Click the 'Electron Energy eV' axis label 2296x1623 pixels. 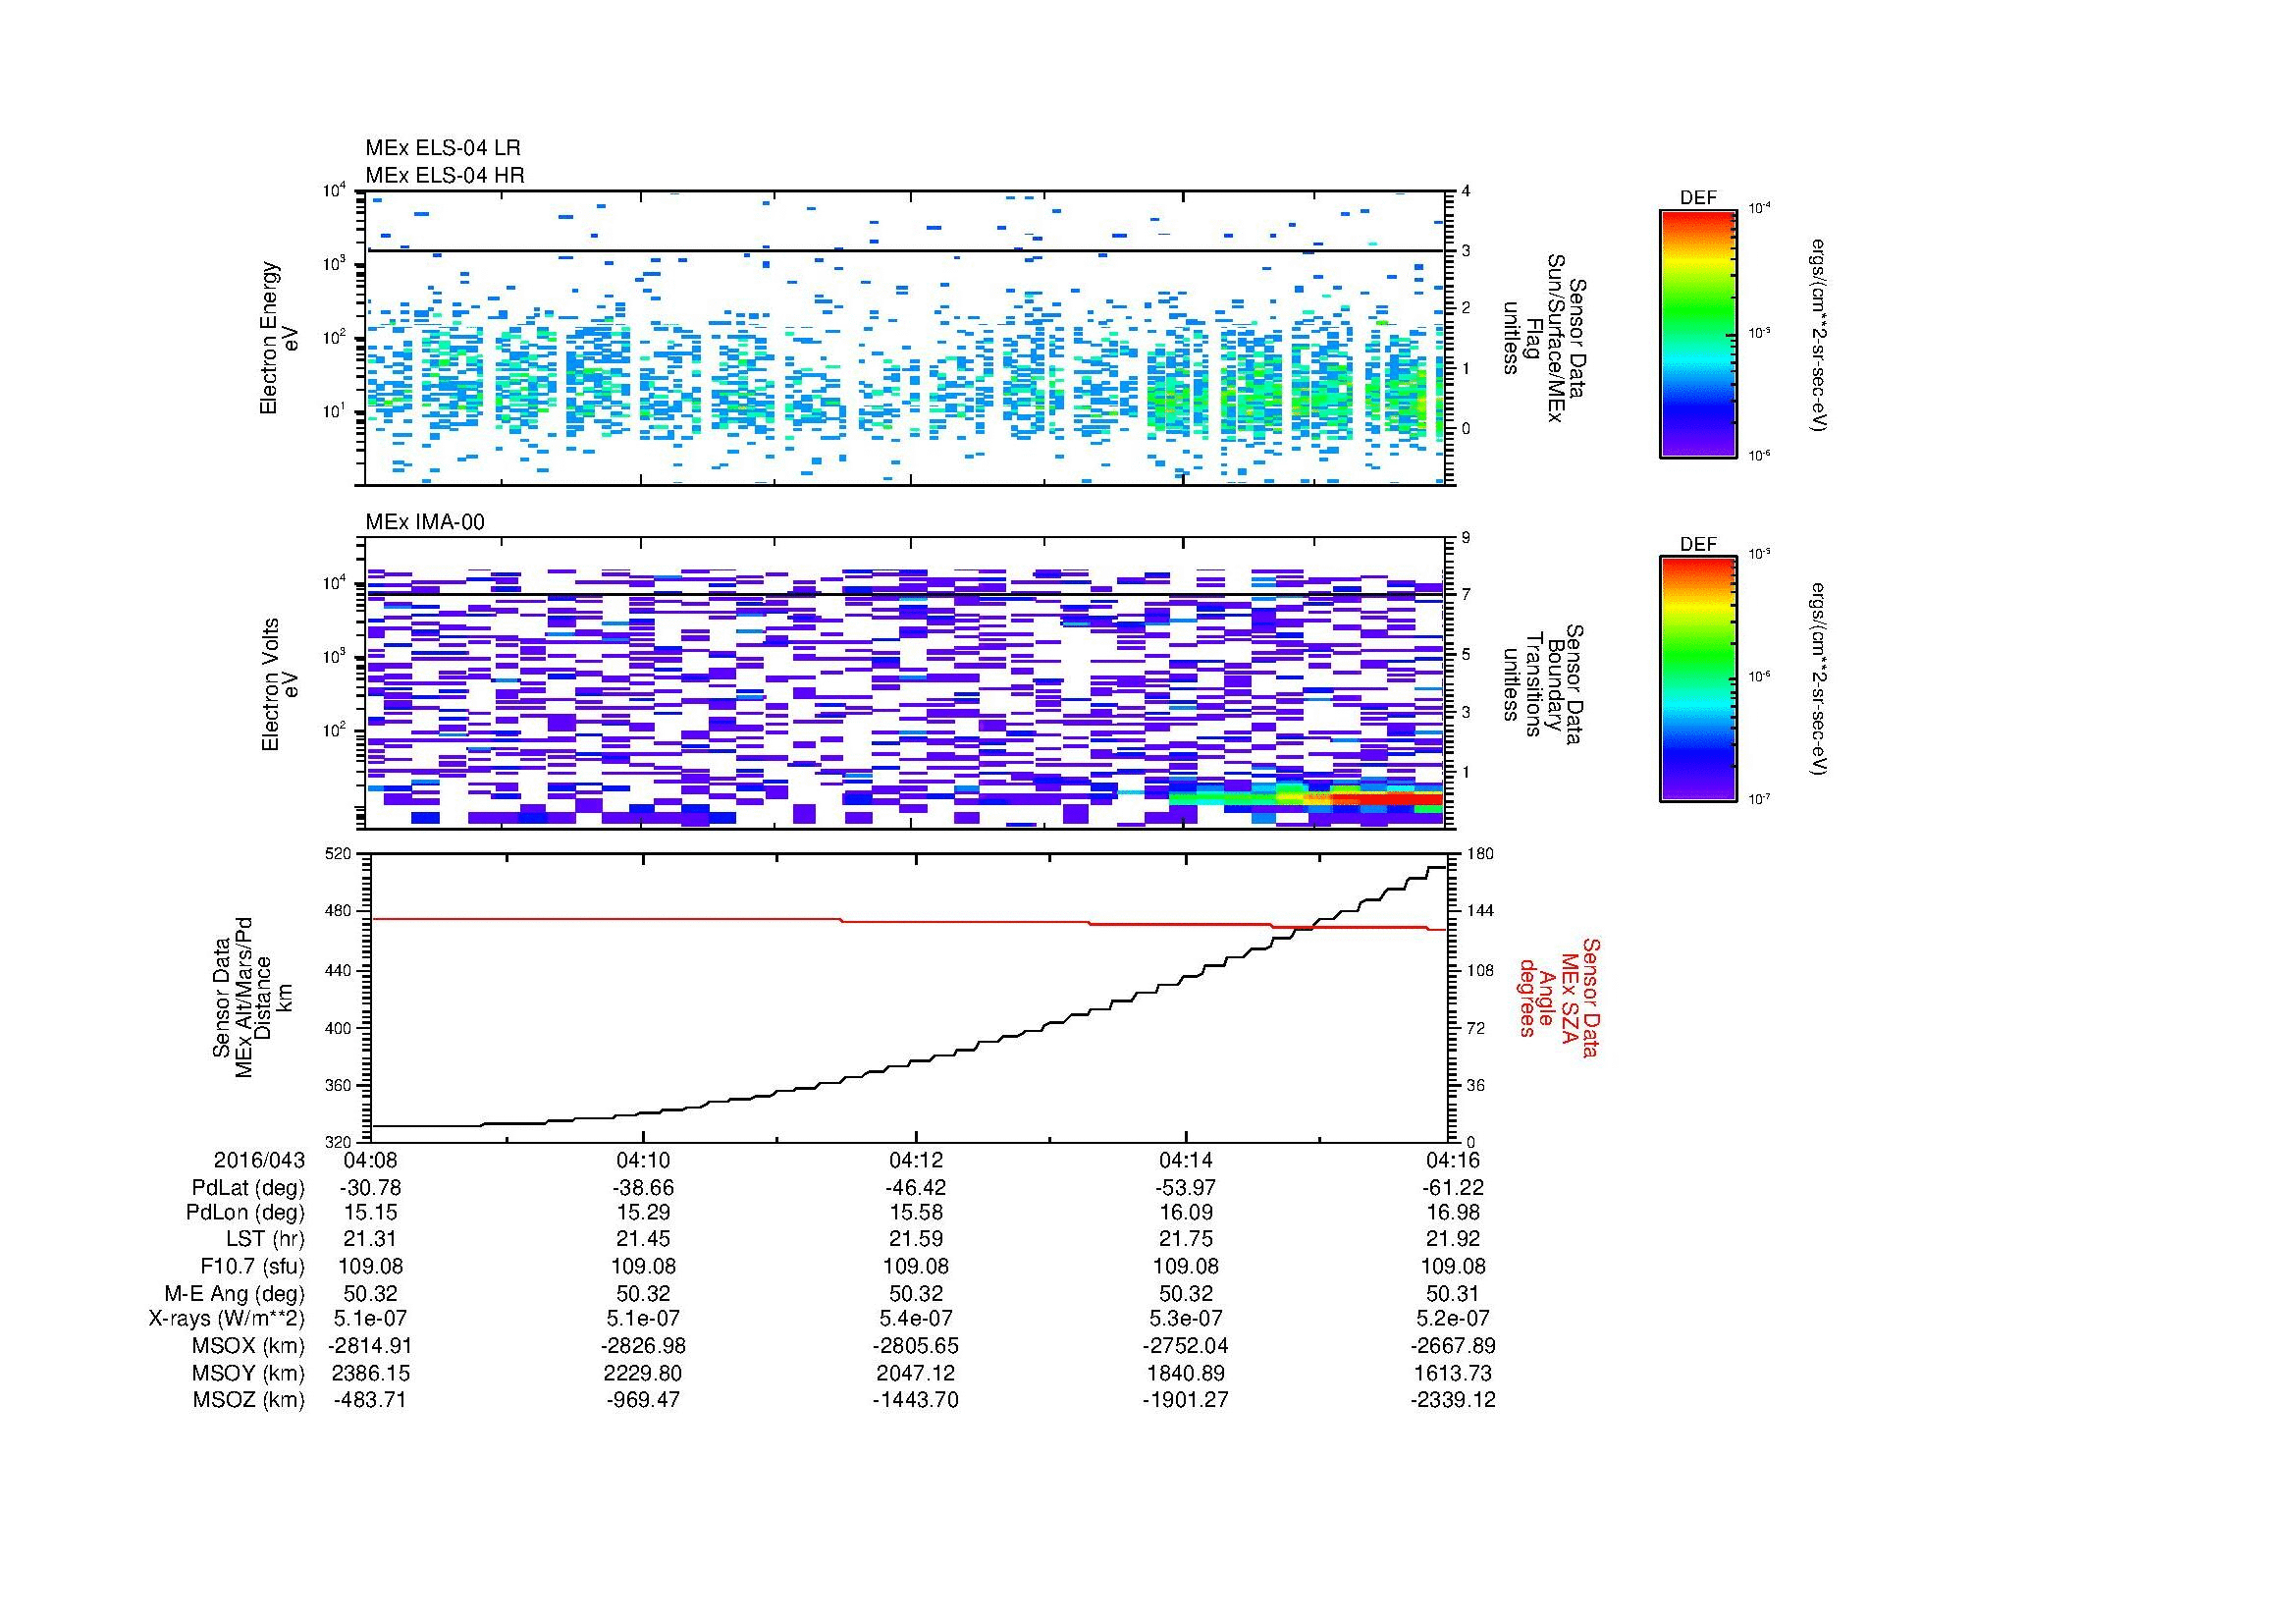pos(279,338)
